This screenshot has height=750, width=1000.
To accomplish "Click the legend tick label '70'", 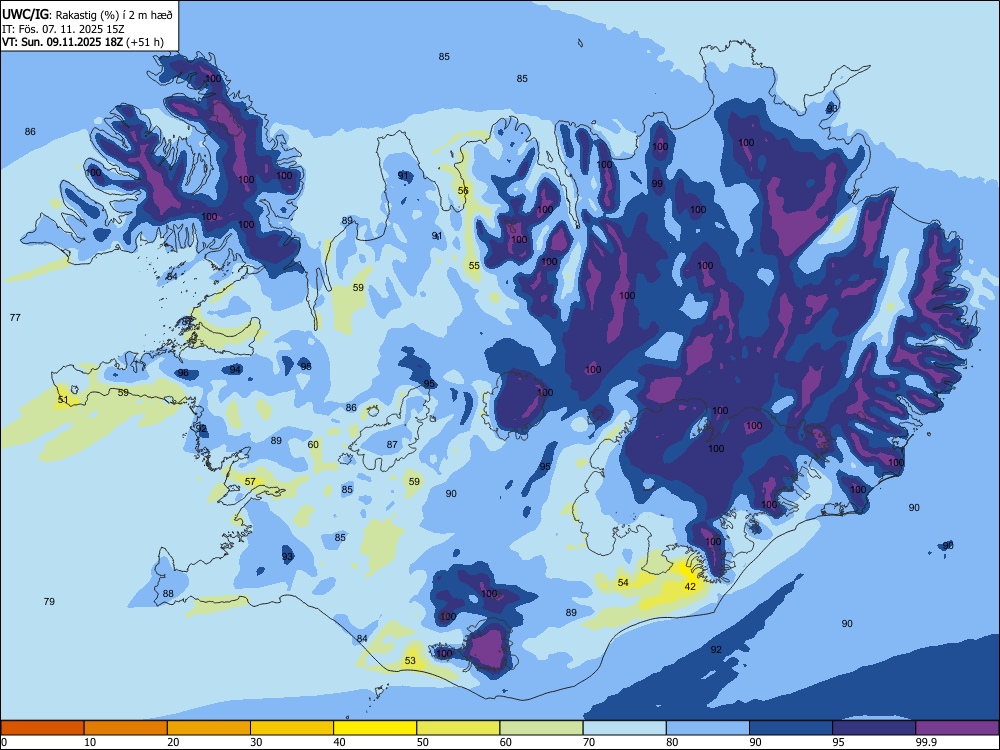I will pos(589,742).
